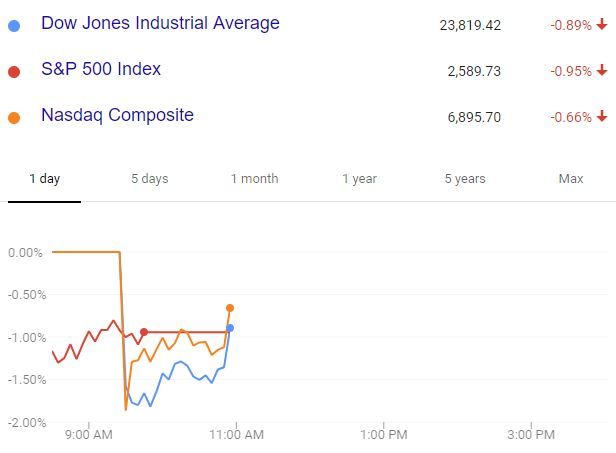Switch to the 1 month tab
616x453 pixels.
coord(254,179)
